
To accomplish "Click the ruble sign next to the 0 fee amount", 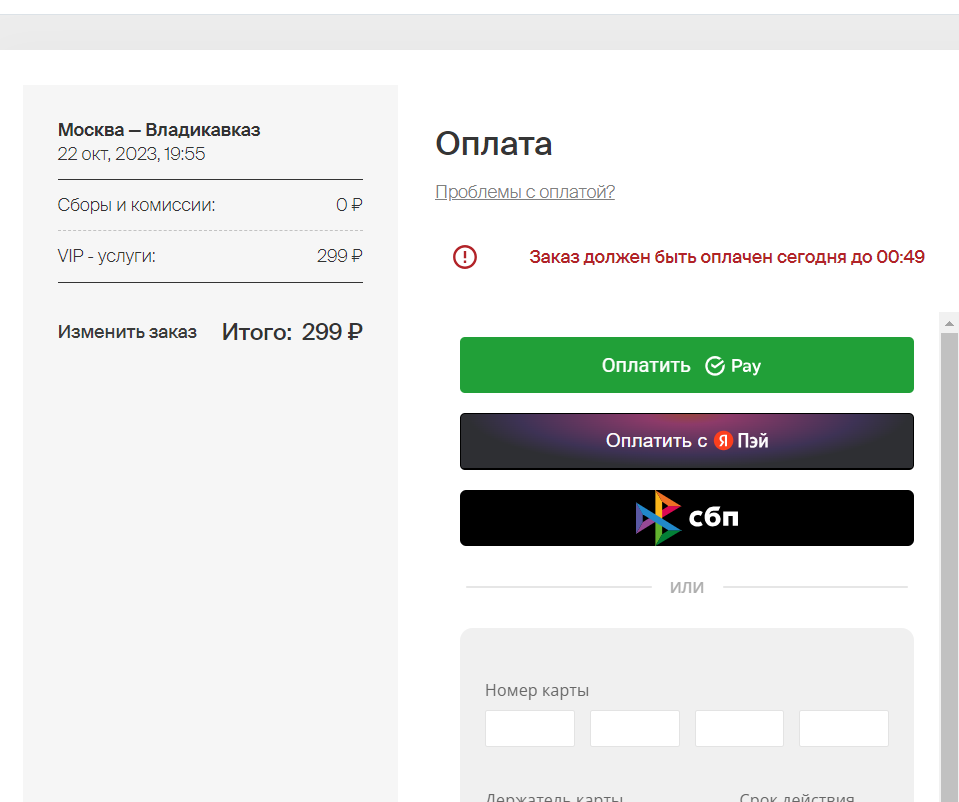I will coord(357,204).
